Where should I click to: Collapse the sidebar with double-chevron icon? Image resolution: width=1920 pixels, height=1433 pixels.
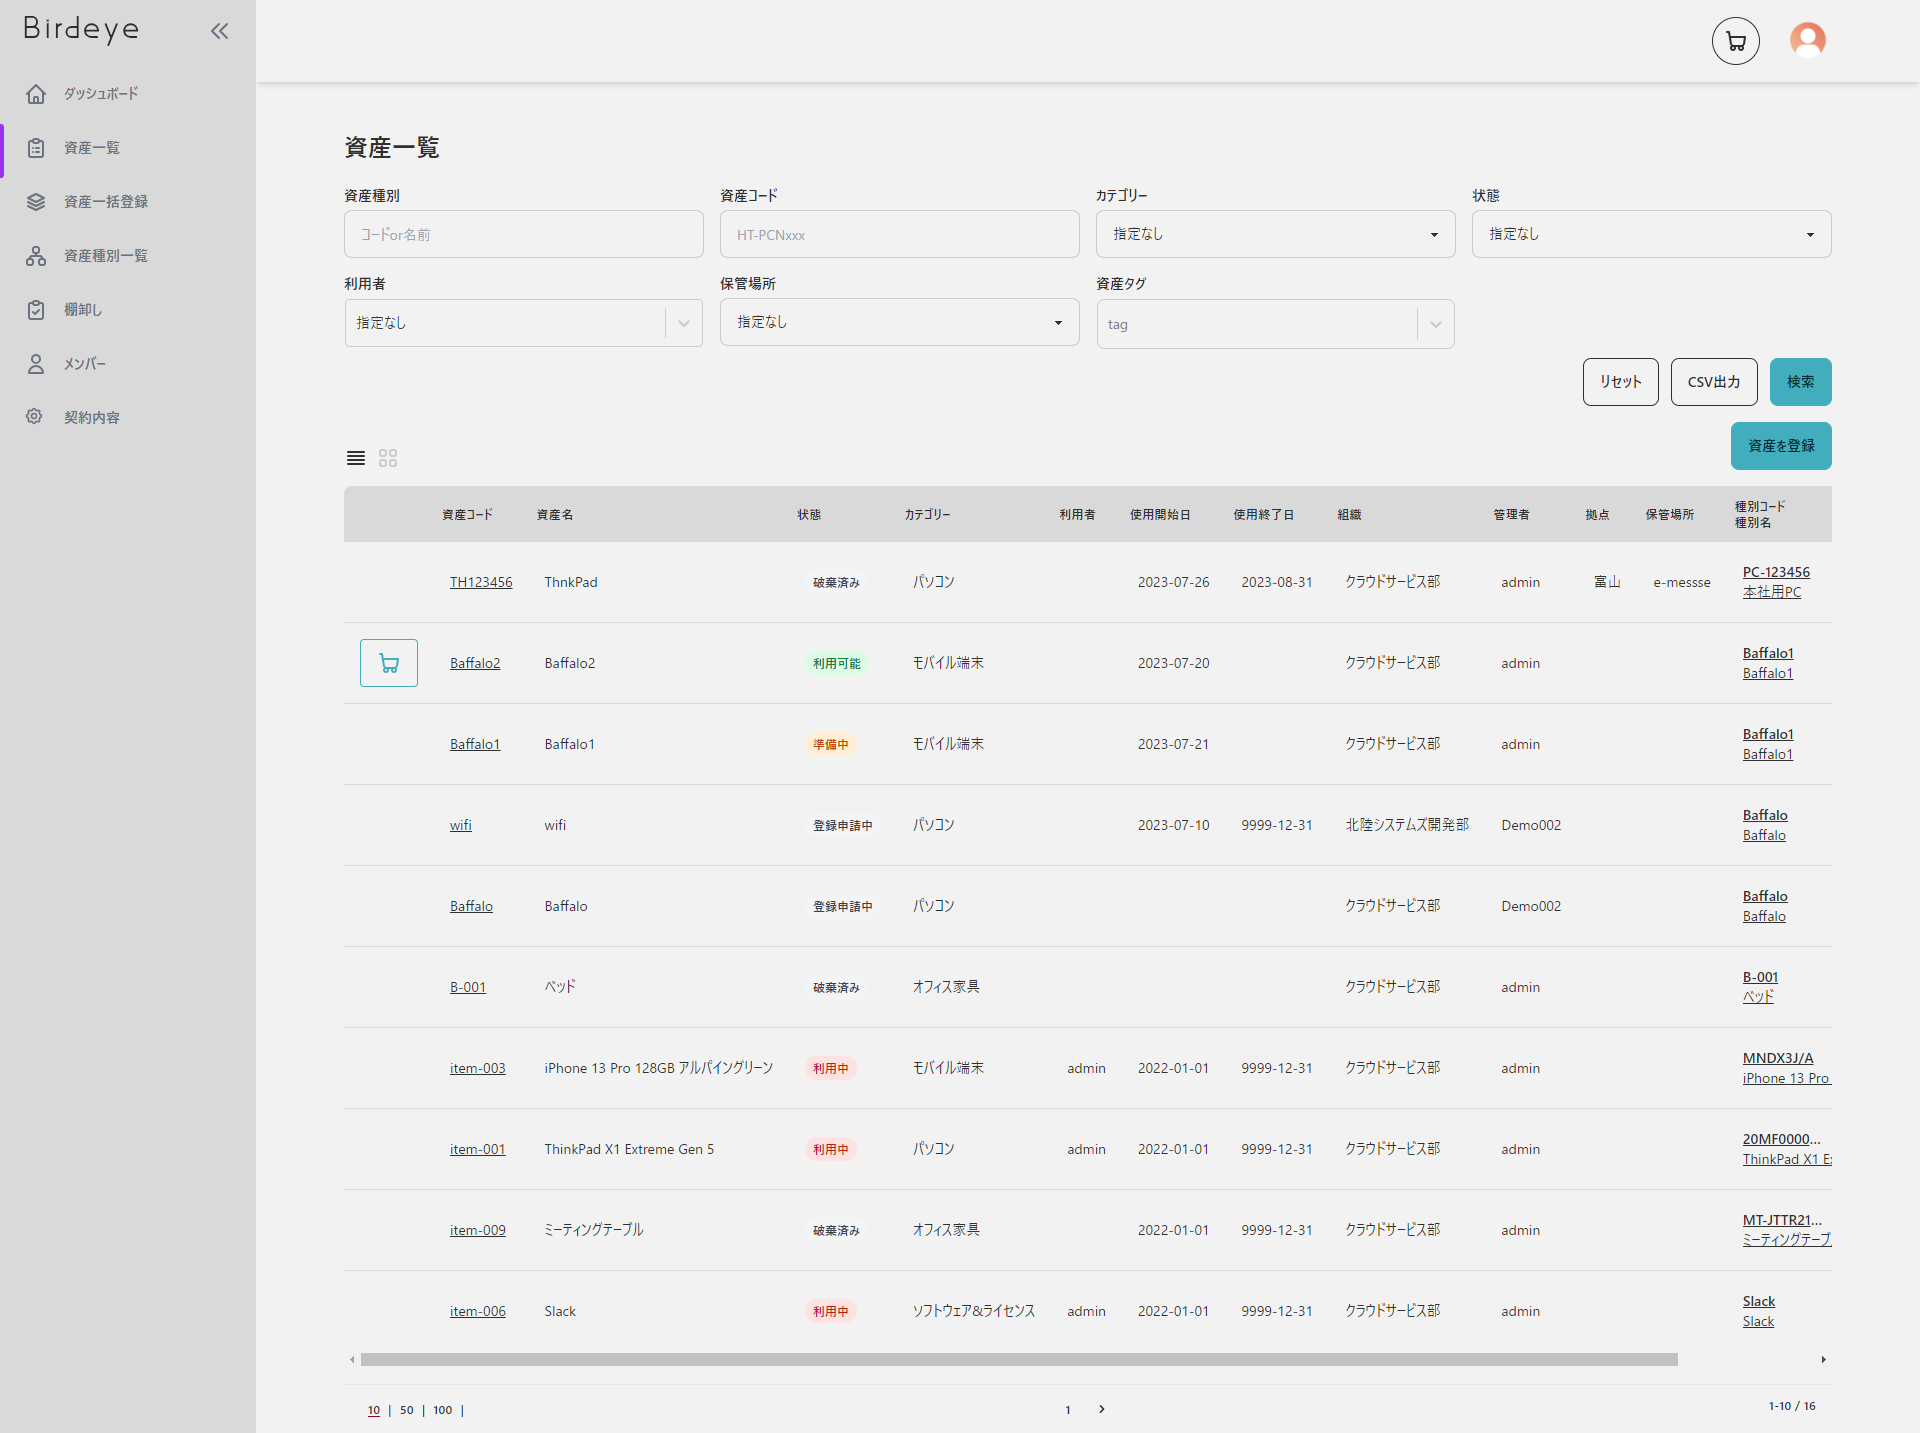219,31
